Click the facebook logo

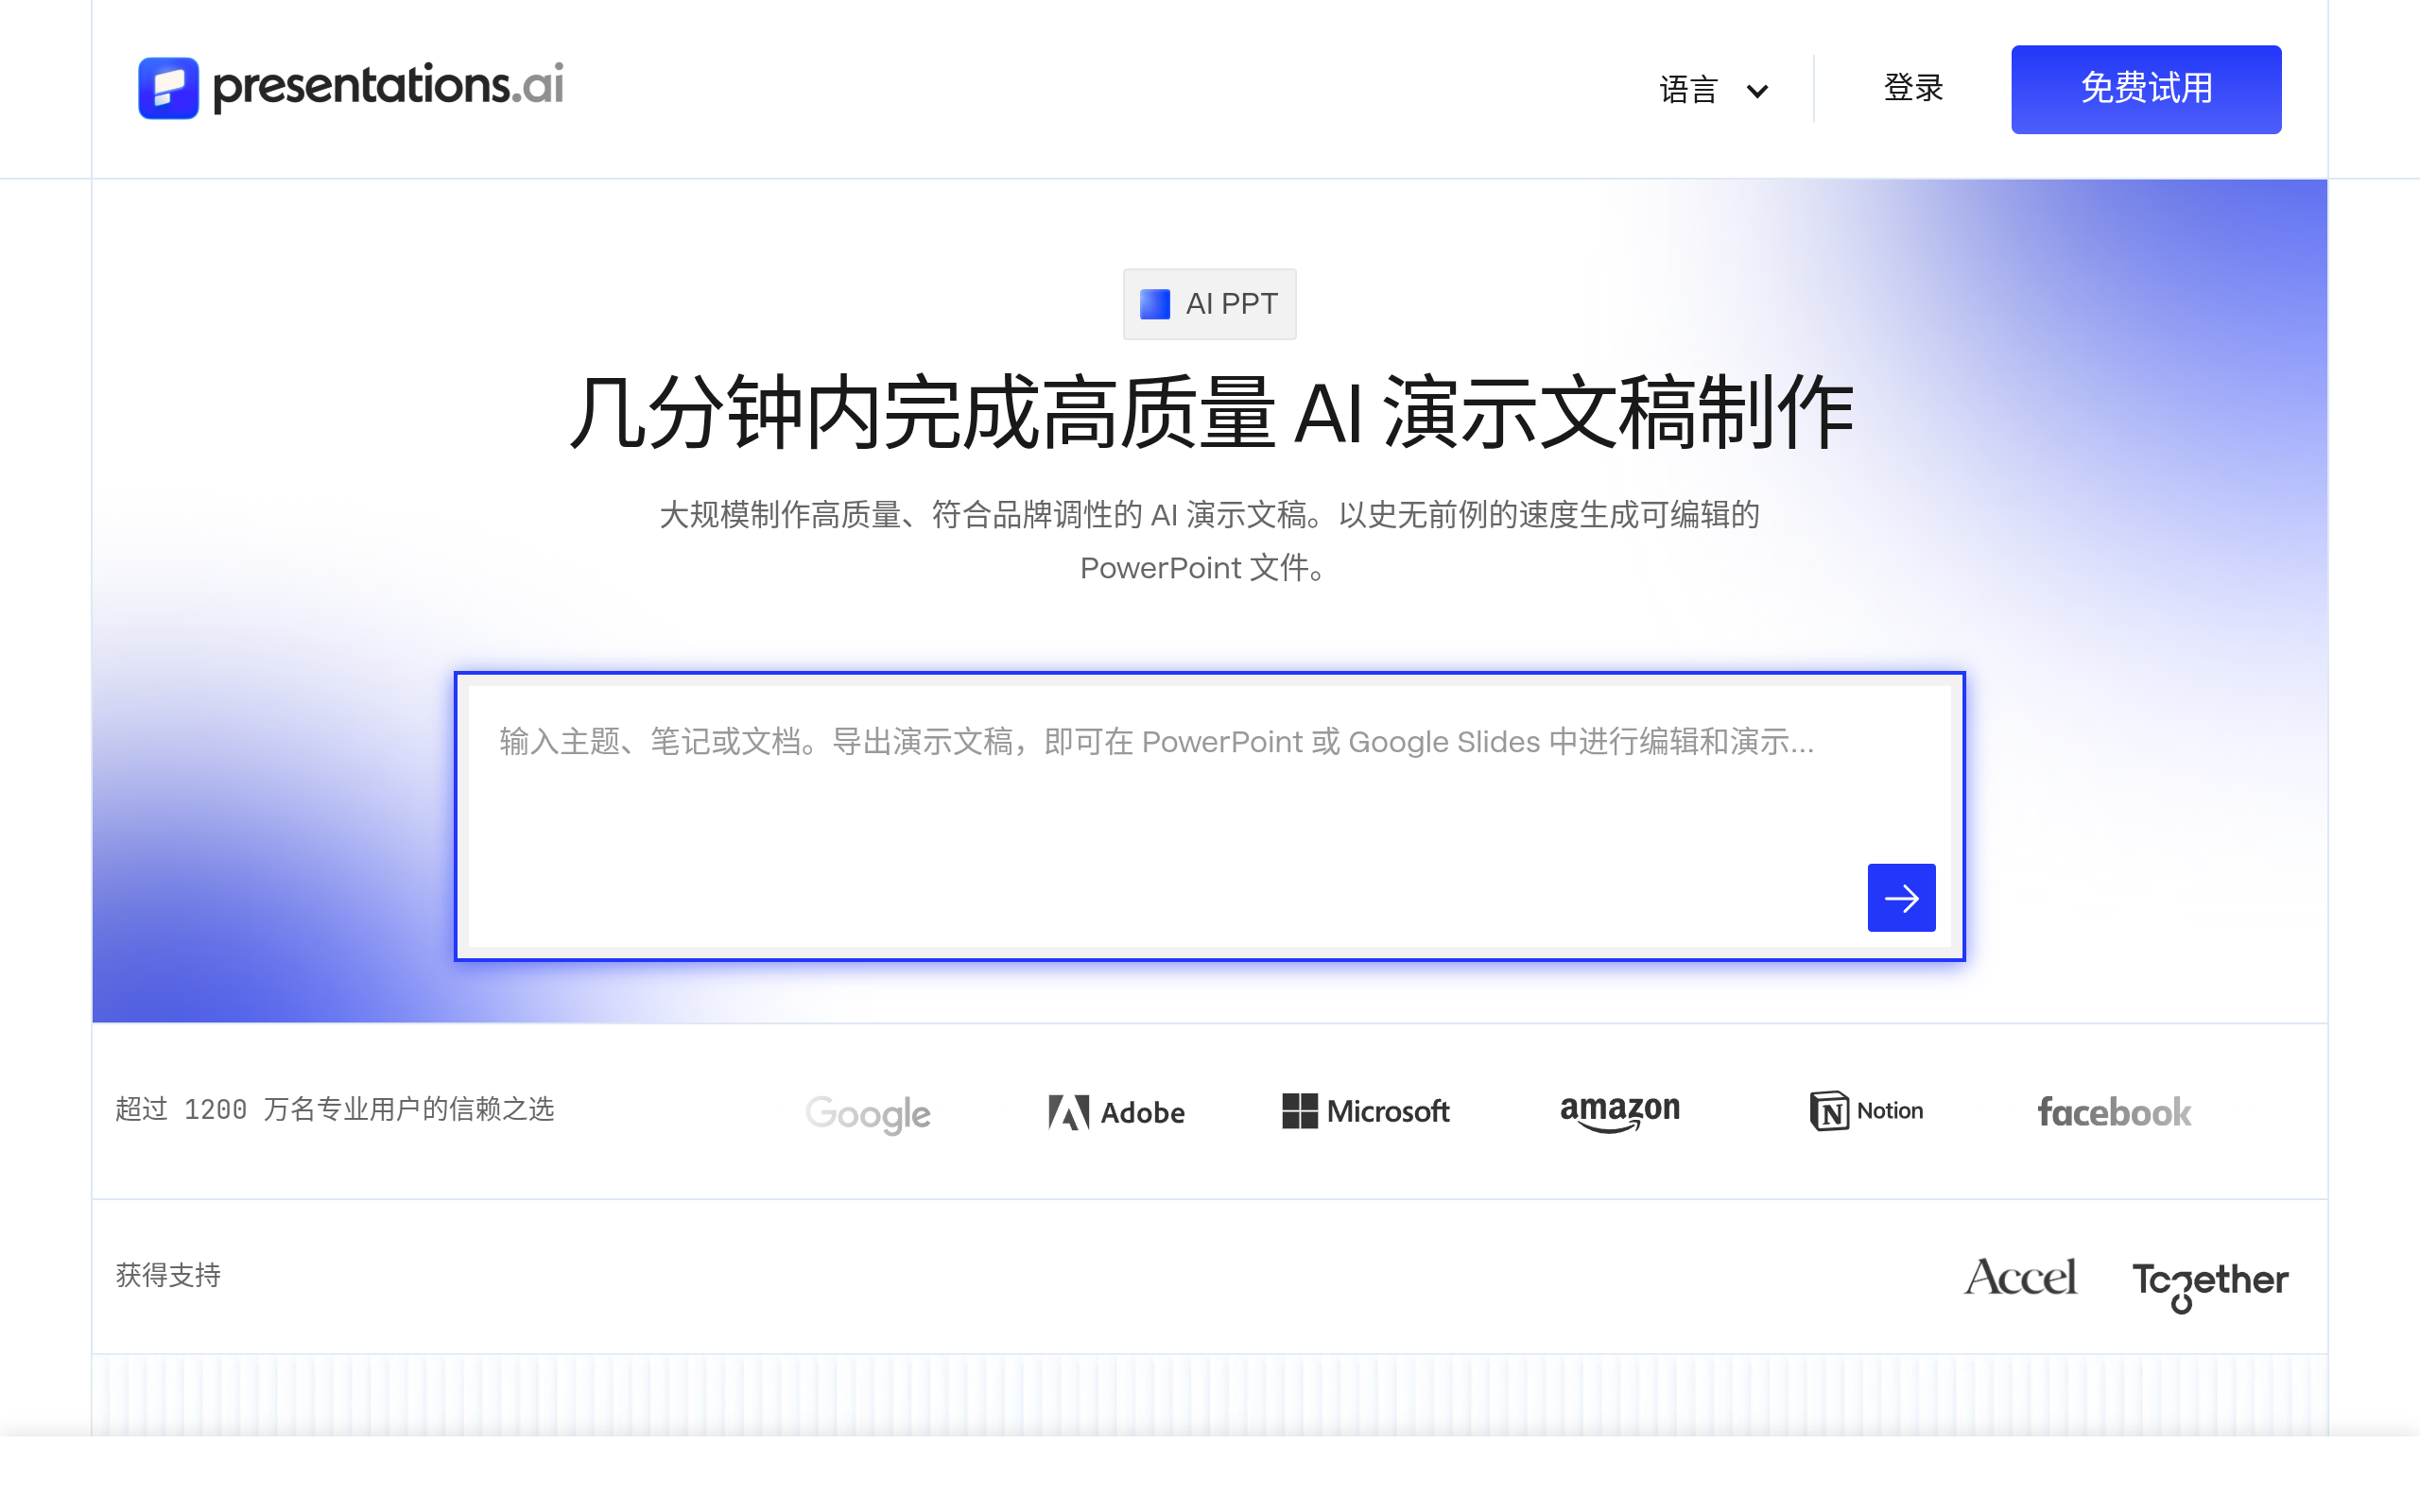coord(2114,1112)
